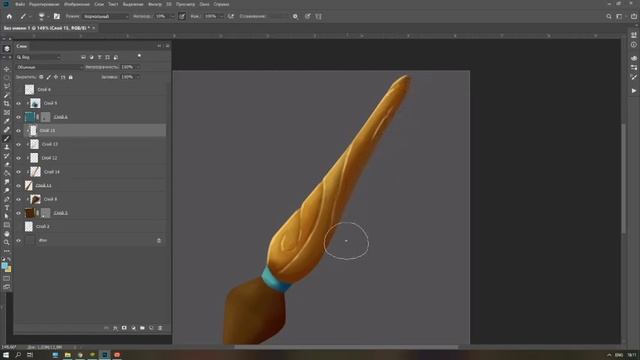The width and height of the screenshot is (640, 360).
Task: Hide layer Слой 11 eye icon
Action: coord(18,186)
